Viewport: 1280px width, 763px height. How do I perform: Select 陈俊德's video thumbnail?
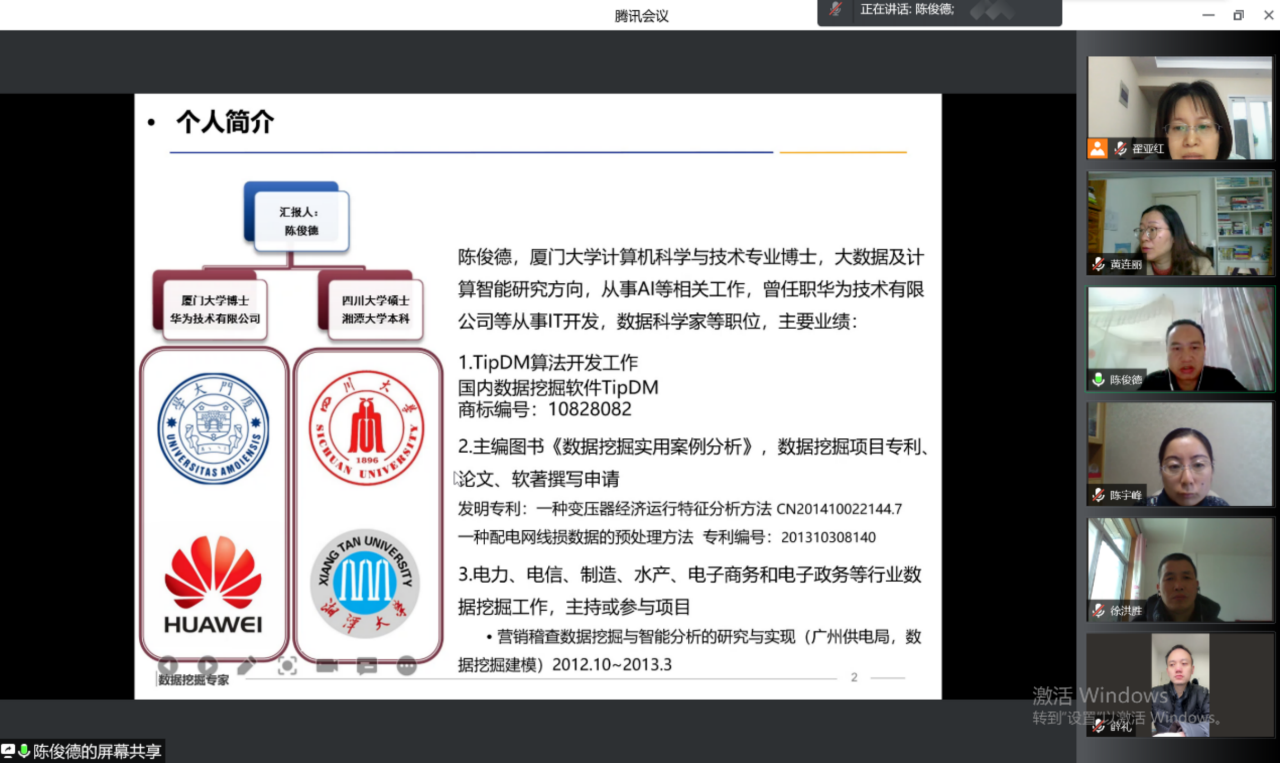point(1179,338)
